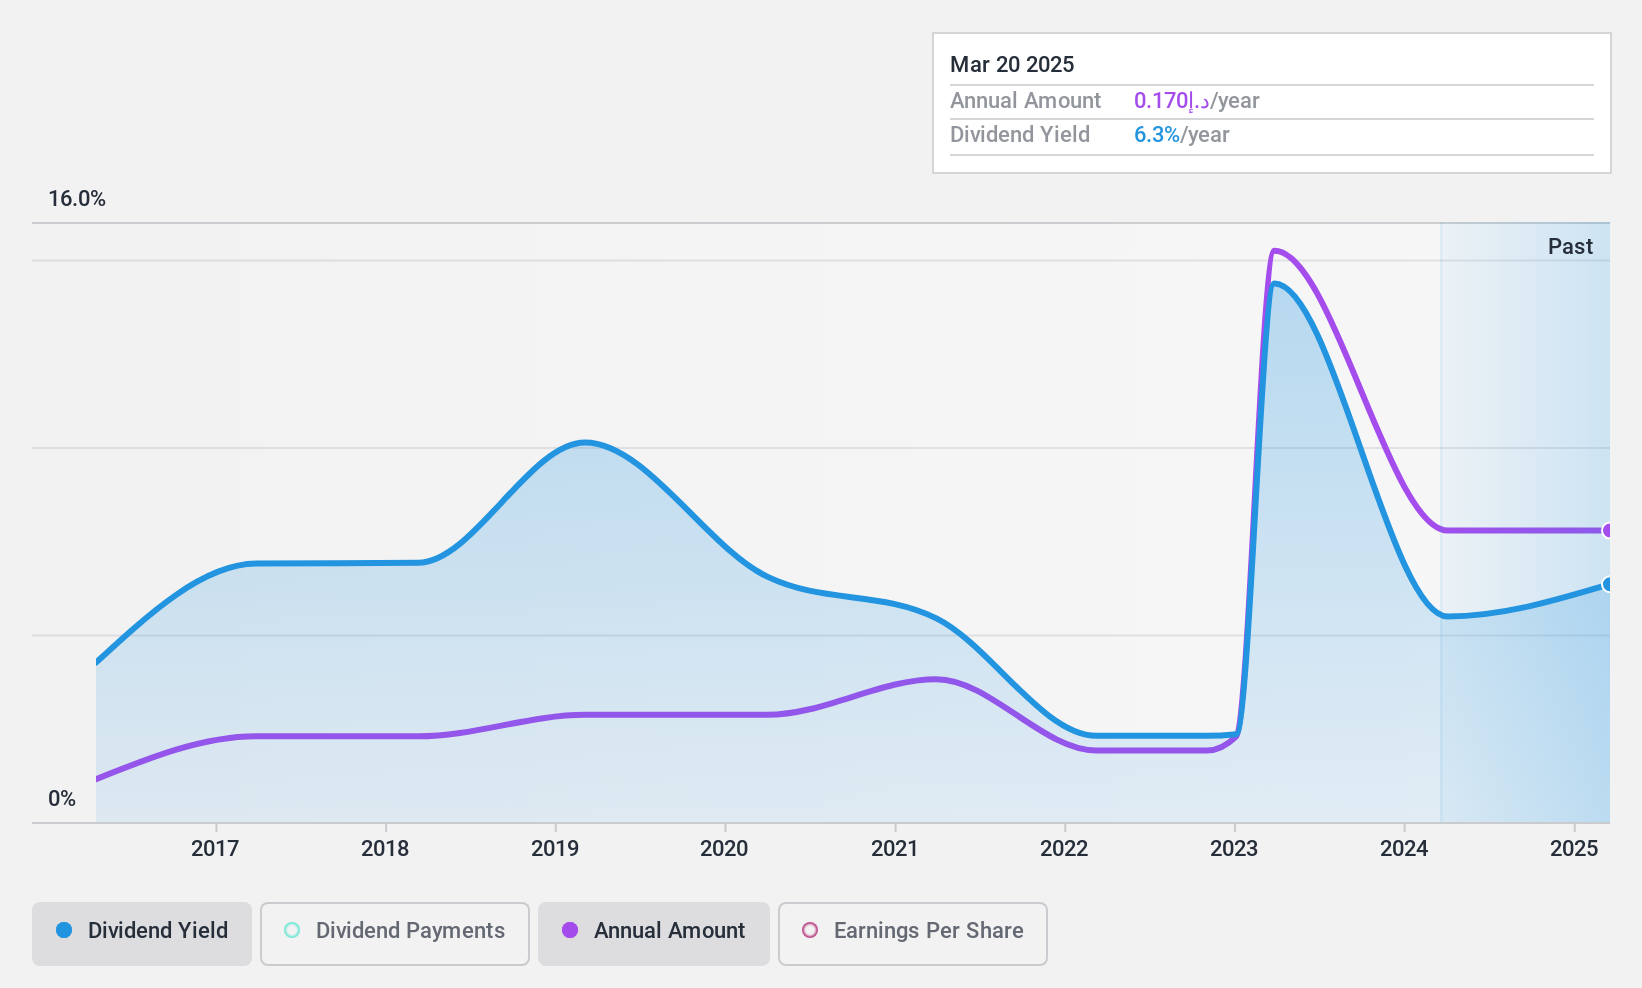1642x988 pixels.
Task: Click the Annual Amount label in tooltip
Action: 1025,101
